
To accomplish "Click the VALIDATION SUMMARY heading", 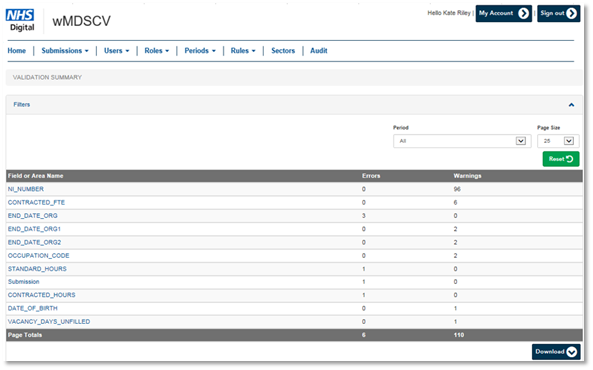I will click(47, 77).
